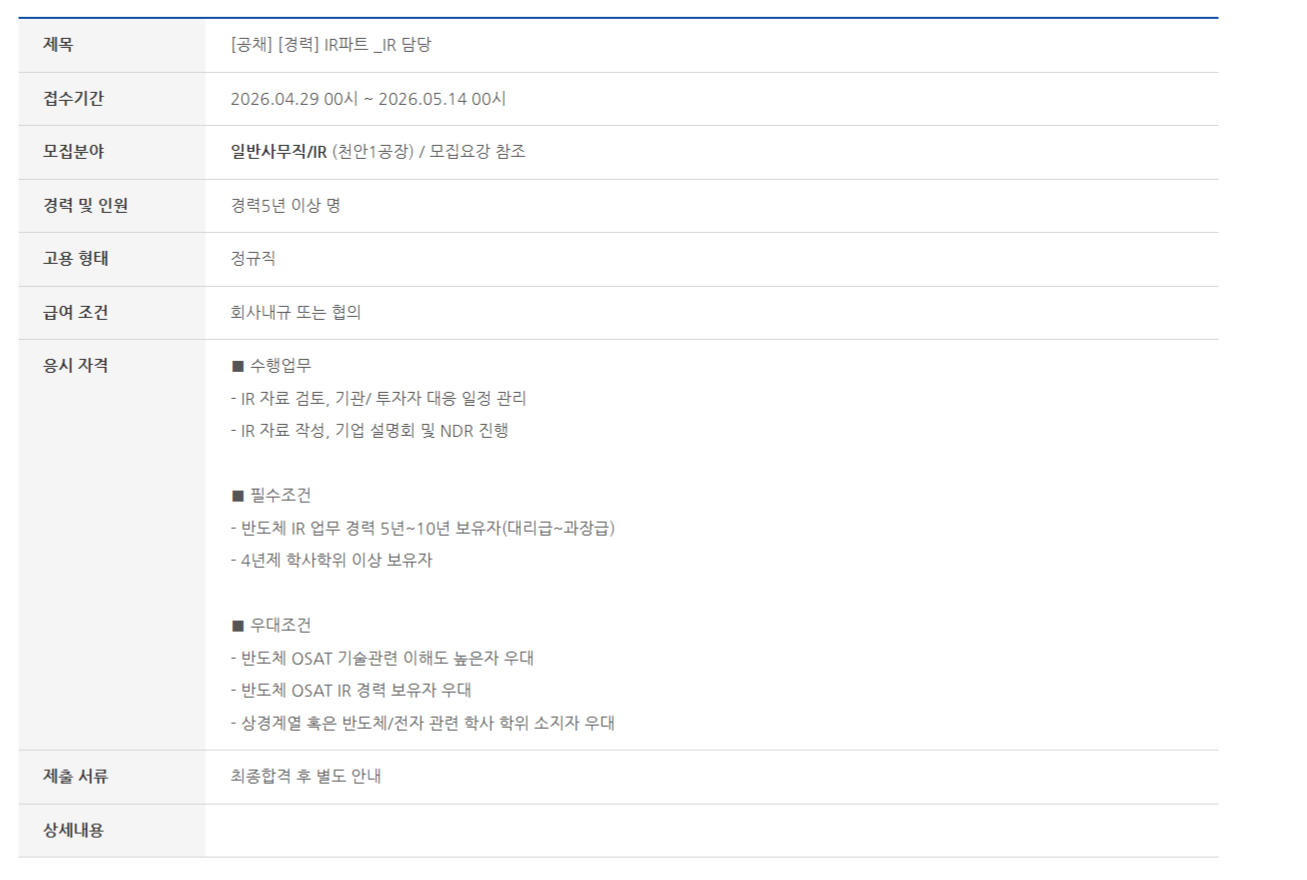Viewport: 1307px width, 880px height.
Task: Click the bold "일반사무직/IR" text
Action: click(278, 152)
